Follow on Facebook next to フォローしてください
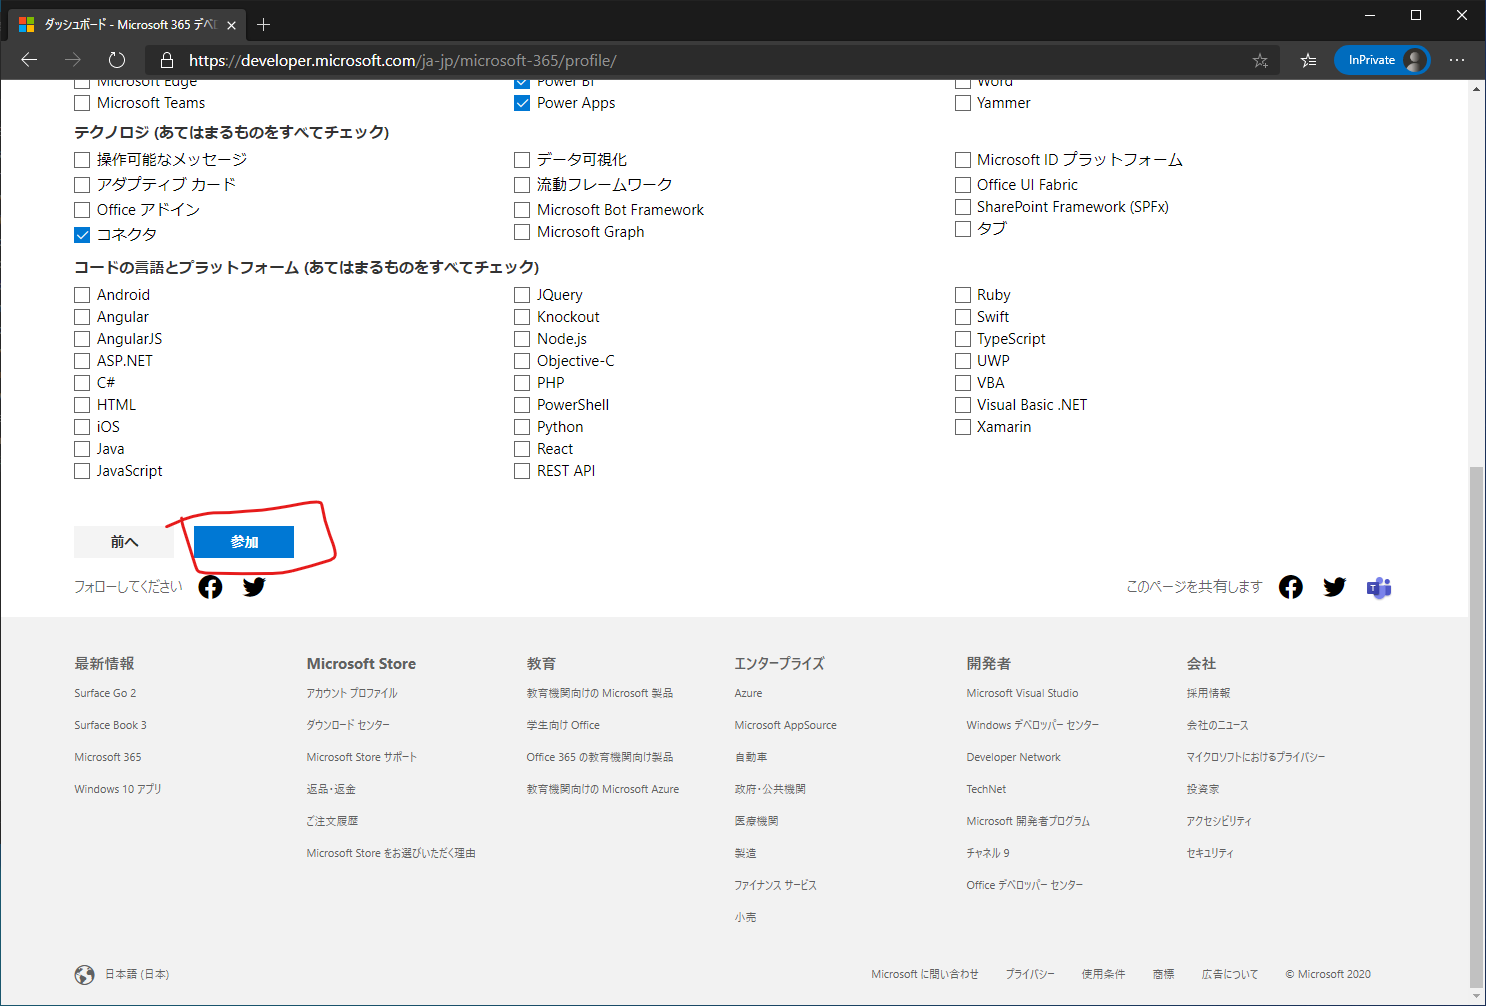The width and height of the screenshot is (1486, 1006). (x=210, y=587)
